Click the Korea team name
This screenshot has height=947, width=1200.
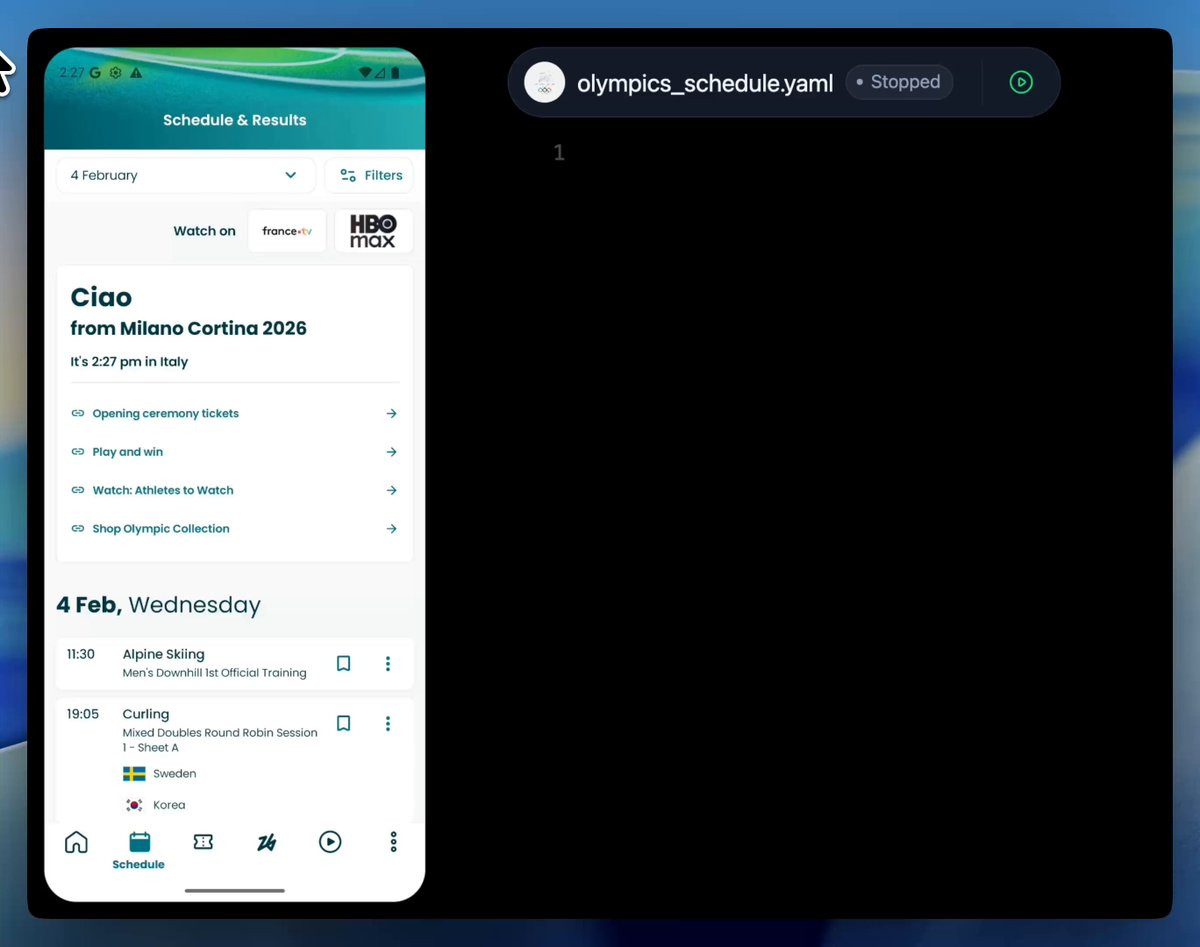(169, 805)
